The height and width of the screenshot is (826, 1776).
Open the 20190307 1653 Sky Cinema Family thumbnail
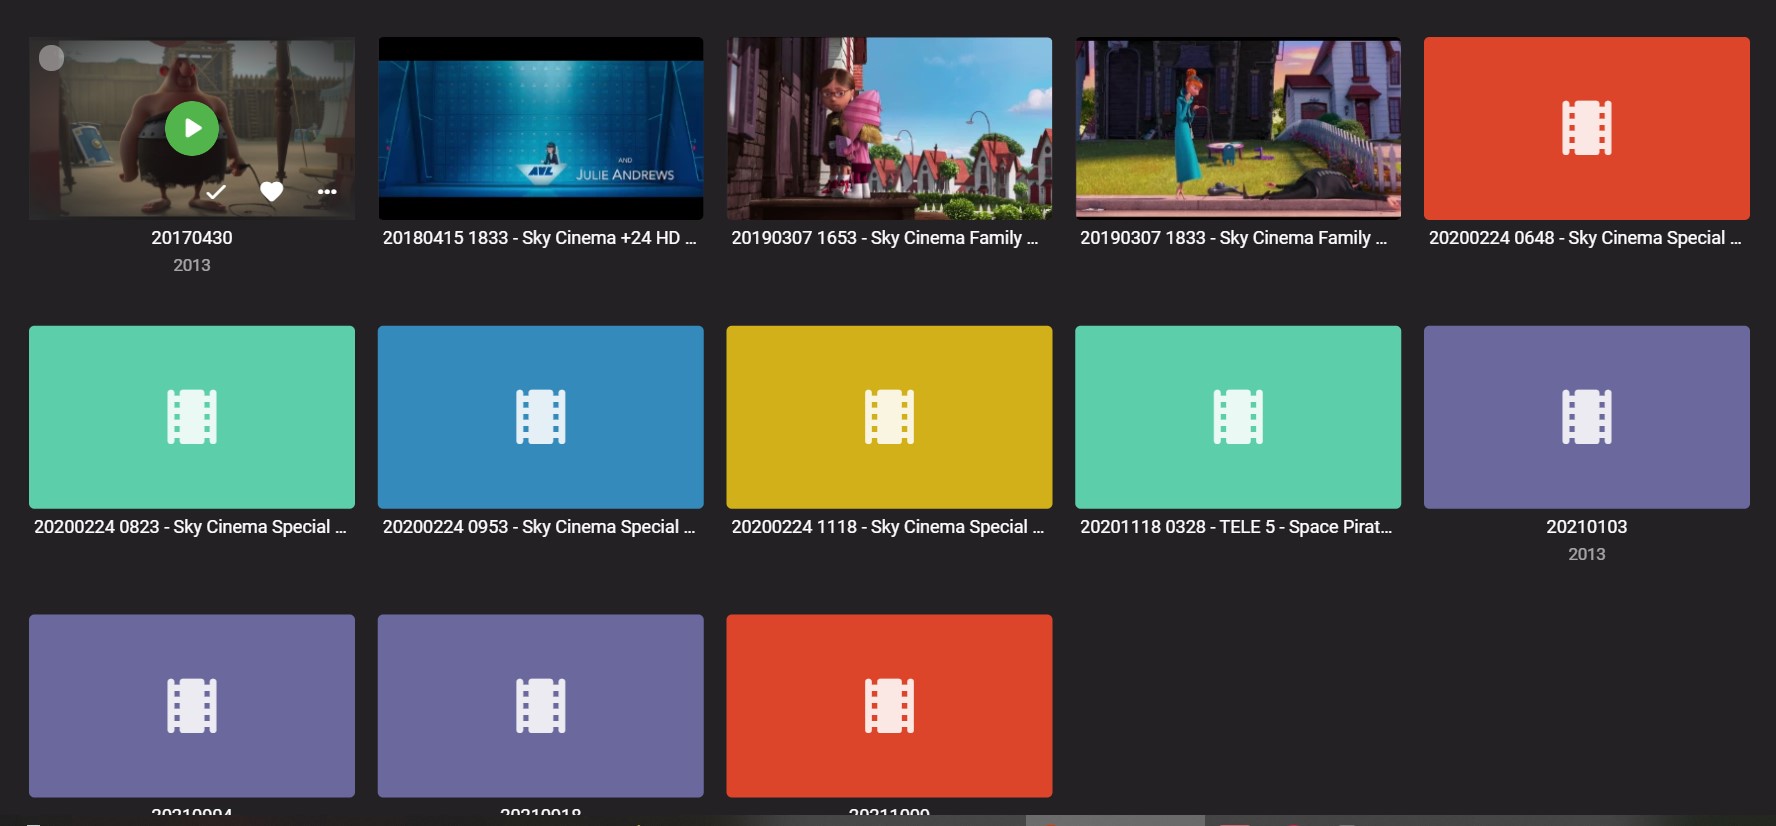[x=889, y=128]
